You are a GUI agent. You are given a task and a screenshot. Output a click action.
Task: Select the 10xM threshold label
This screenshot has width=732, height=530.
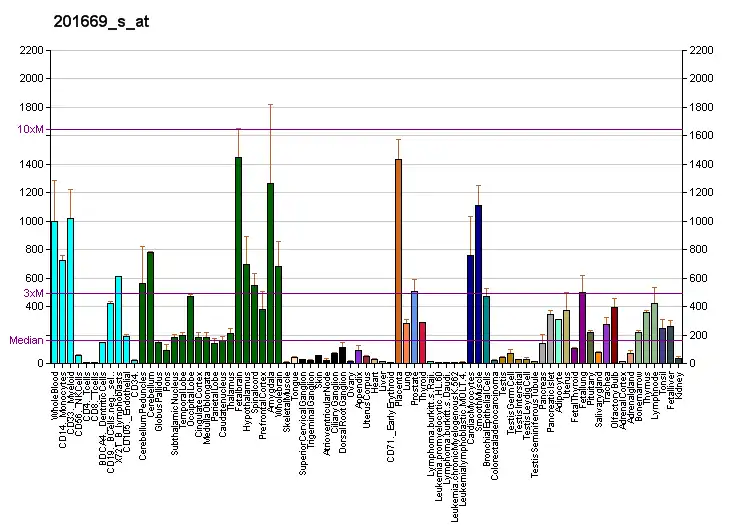click(x=30, y=129)
